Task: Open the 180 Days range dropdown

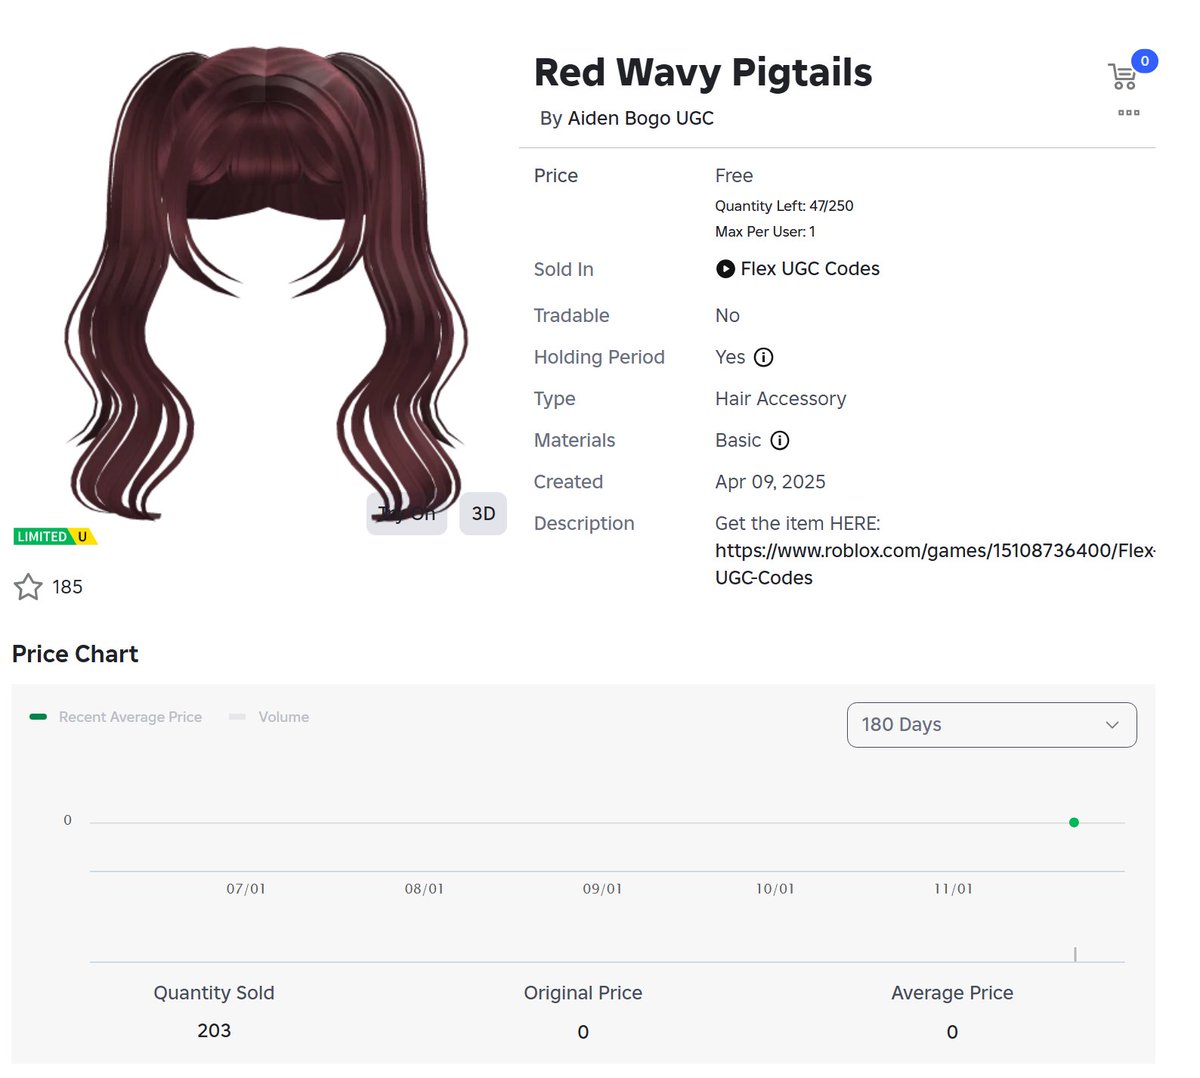Action: (992, 725)
